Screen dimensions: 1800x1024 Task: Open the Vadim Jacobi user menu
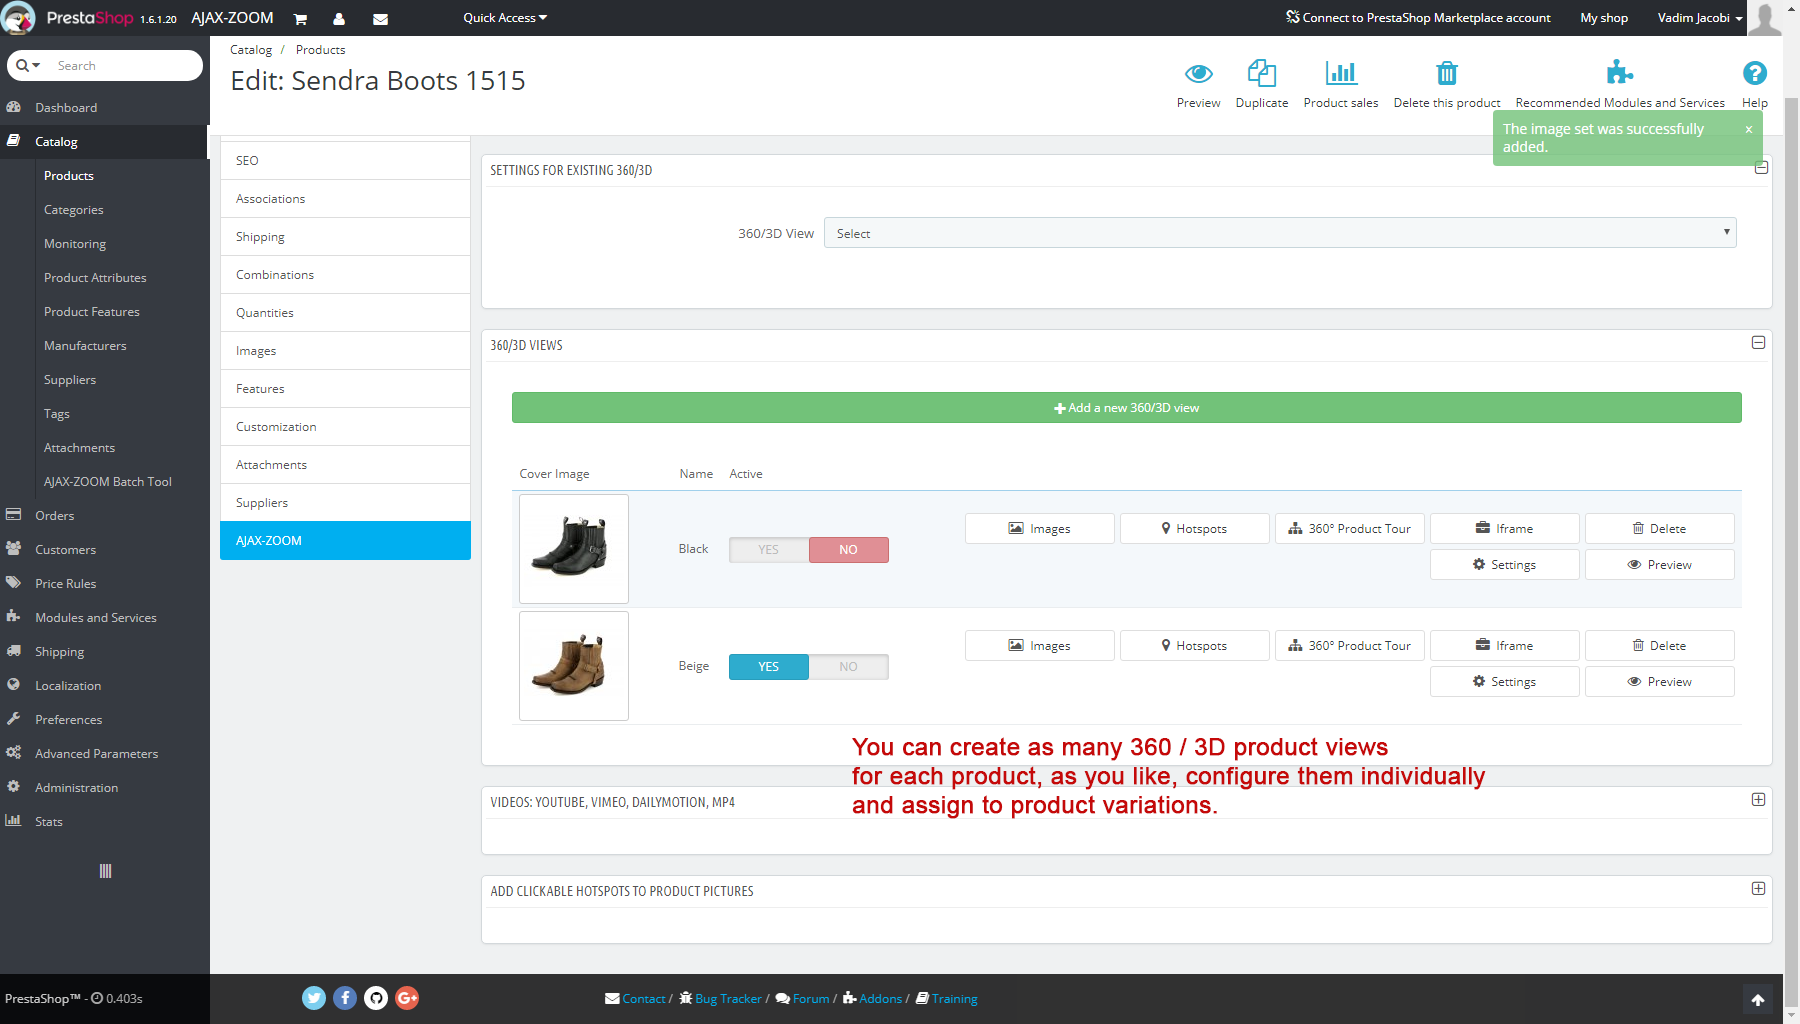click(x=1699, y=18)
